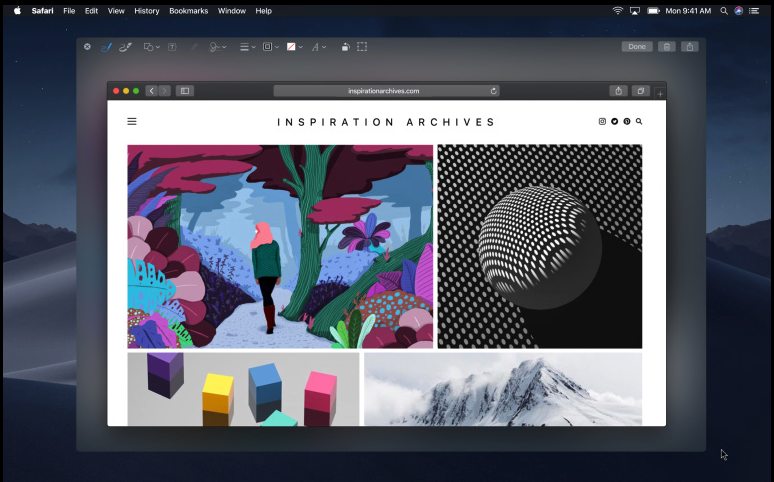Open the hamburger menu on Inspiration Archives
This screenshot has height=482, width=774.
click(x=132, y=121)
